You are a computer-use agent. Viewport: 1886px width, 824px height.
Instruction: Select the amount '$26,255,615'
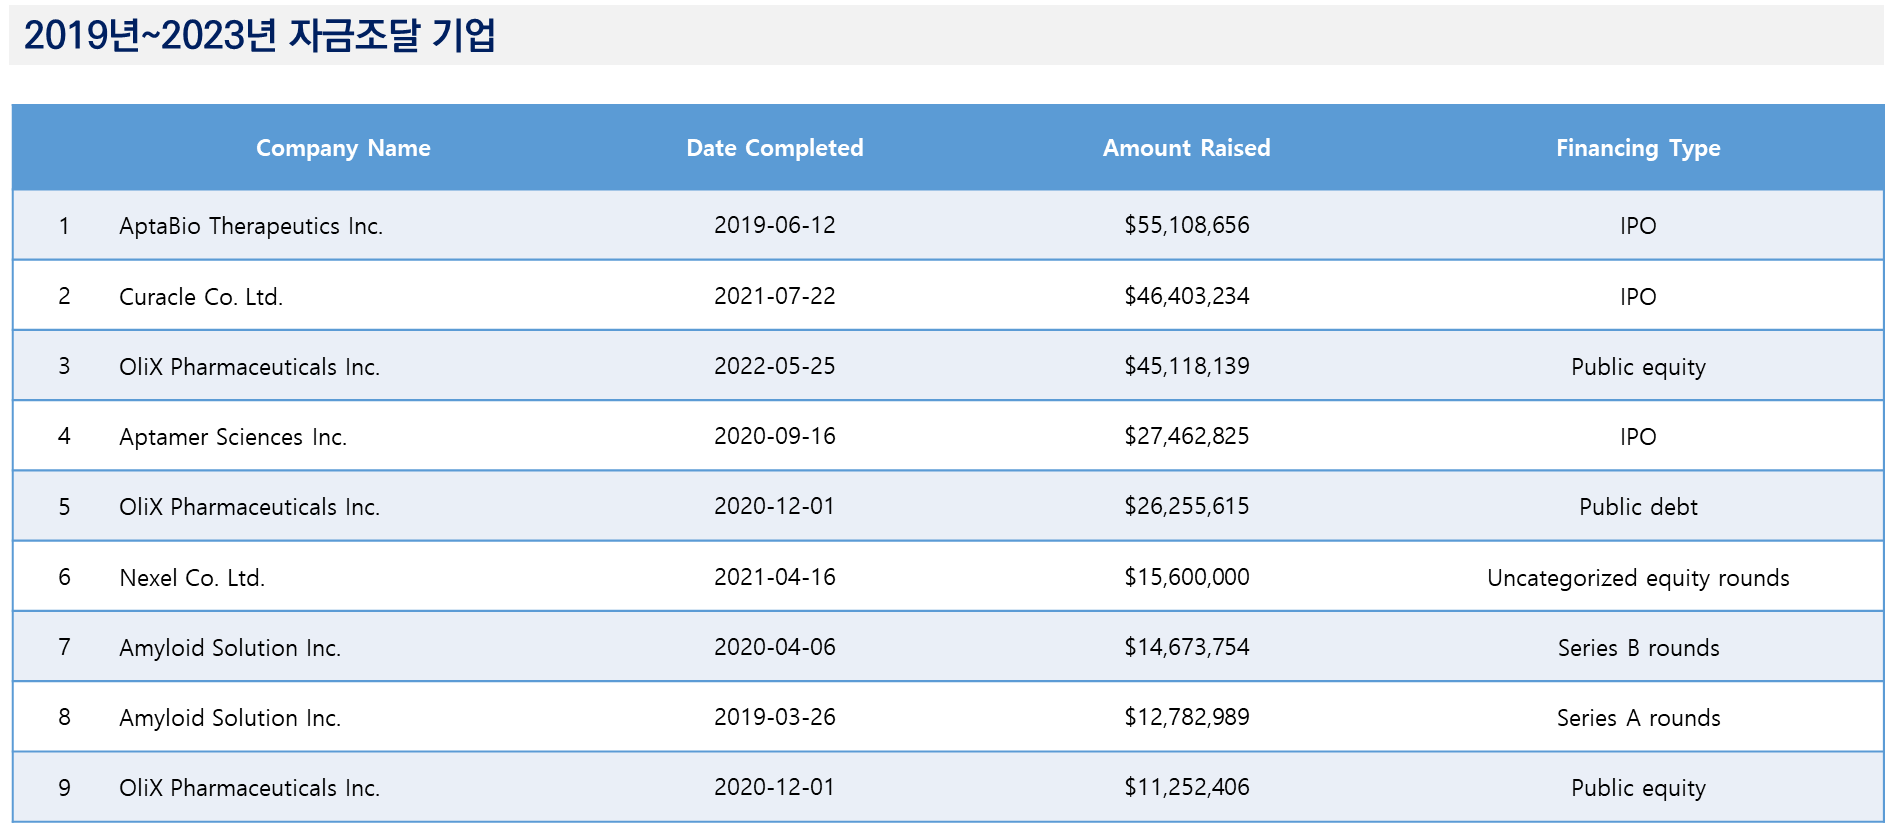pos(1187,506)
